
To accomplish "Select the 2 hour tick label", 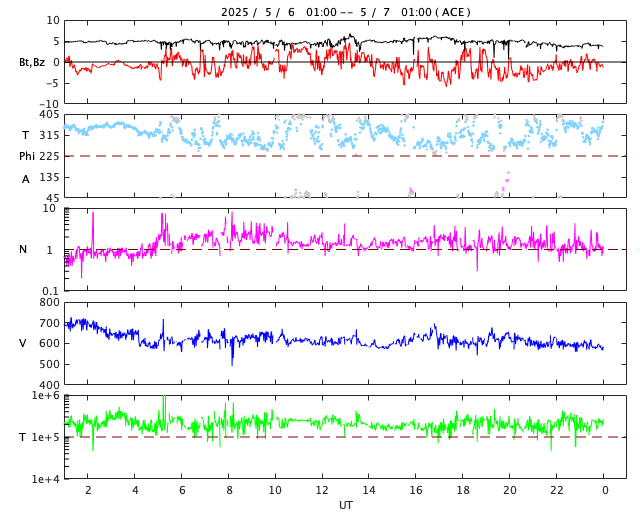I will point(88,490).
